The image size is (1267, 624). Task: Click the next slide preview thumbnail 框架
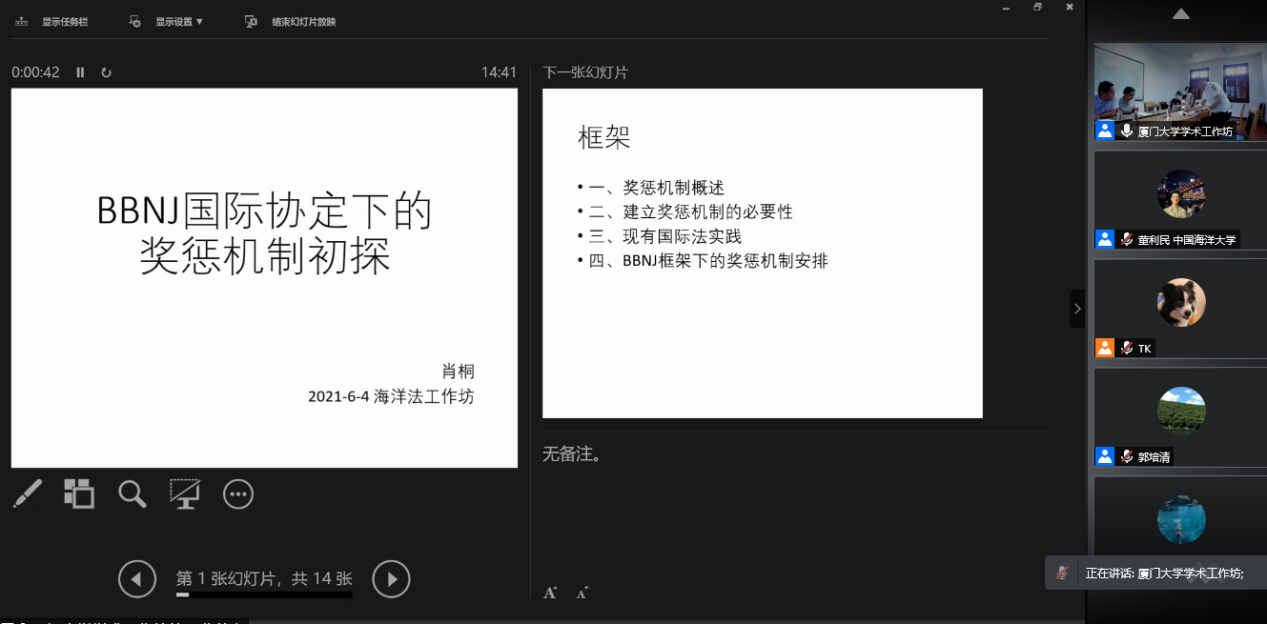coord(762,253)
